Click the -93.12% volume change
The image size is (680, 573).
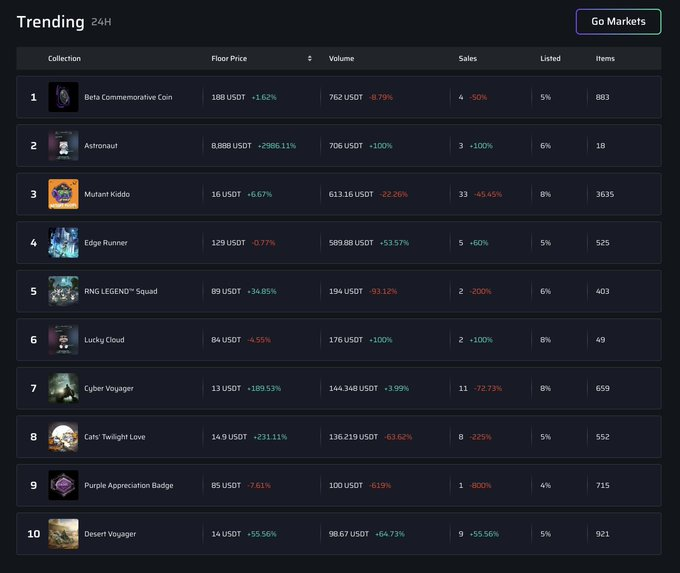pos(383,291)
